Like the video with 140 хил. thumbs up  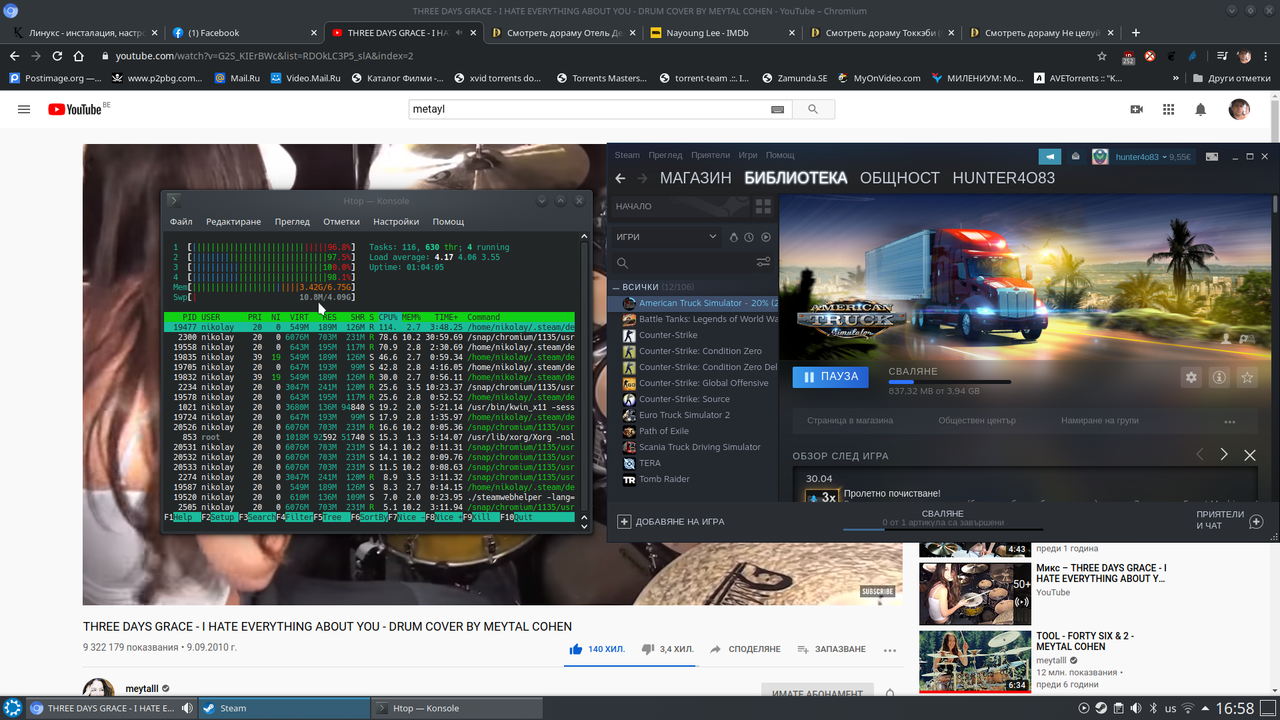(597, 649)
